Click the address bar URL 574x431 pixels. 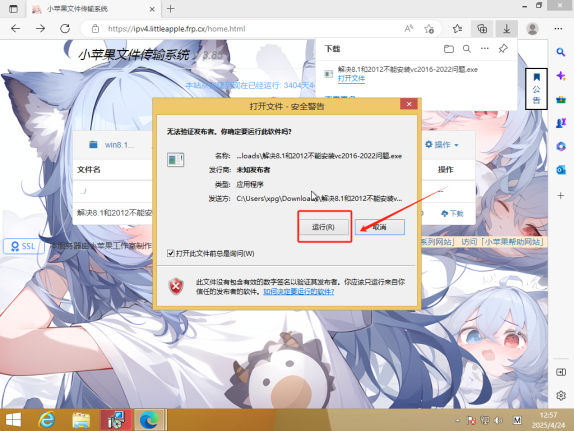pos(176,29)
